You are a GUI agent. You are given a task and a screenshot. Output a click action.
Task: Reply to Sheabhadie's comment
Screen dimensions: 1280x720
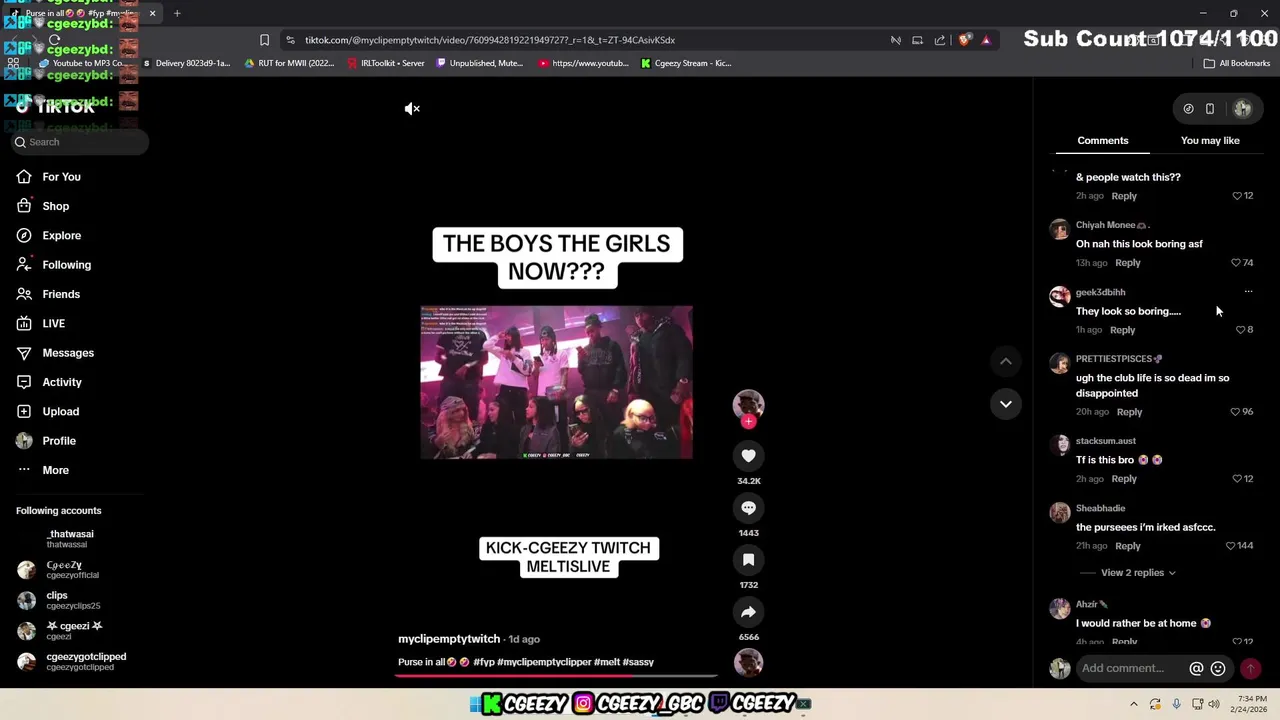pos(1127,546)
